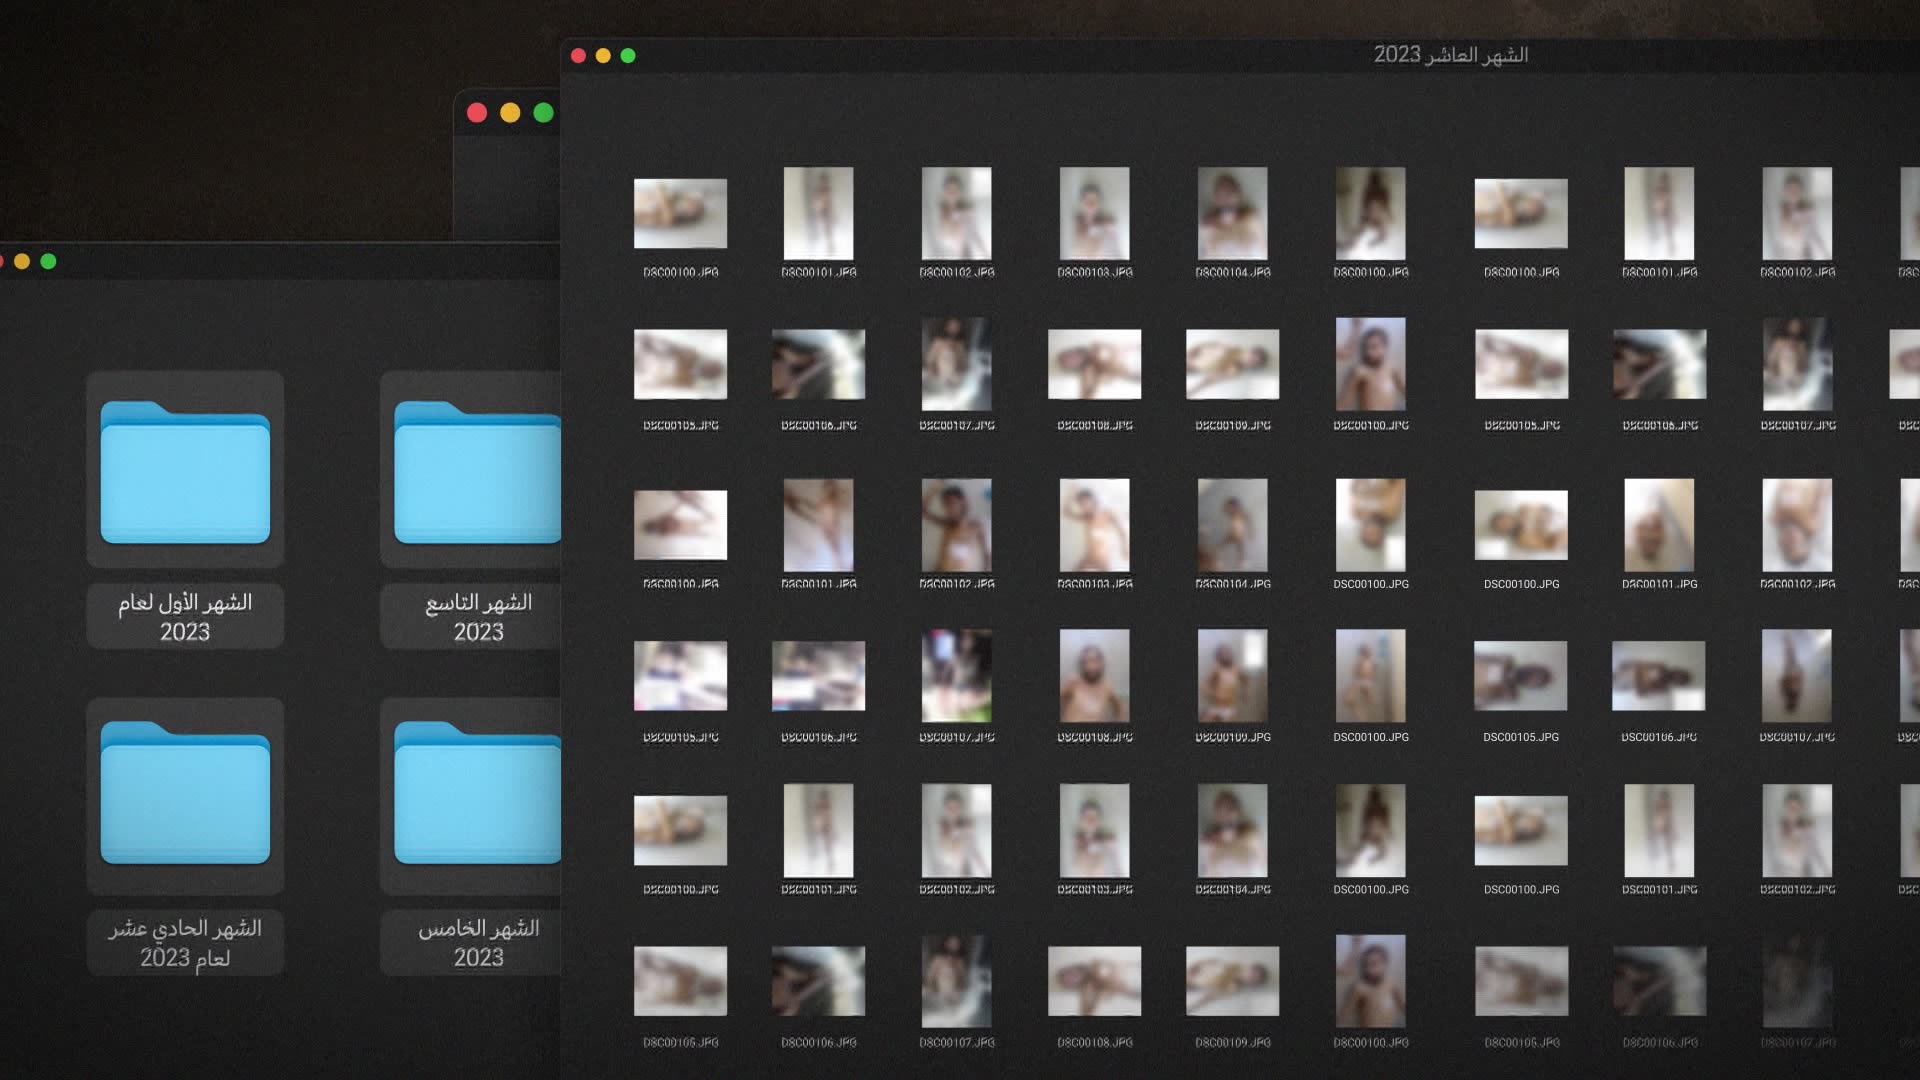Viewport: 1920px width, 1080px height.
Task: Select DSC00103.JPG thumbnail in the third row
Action: pos(1094,524)
